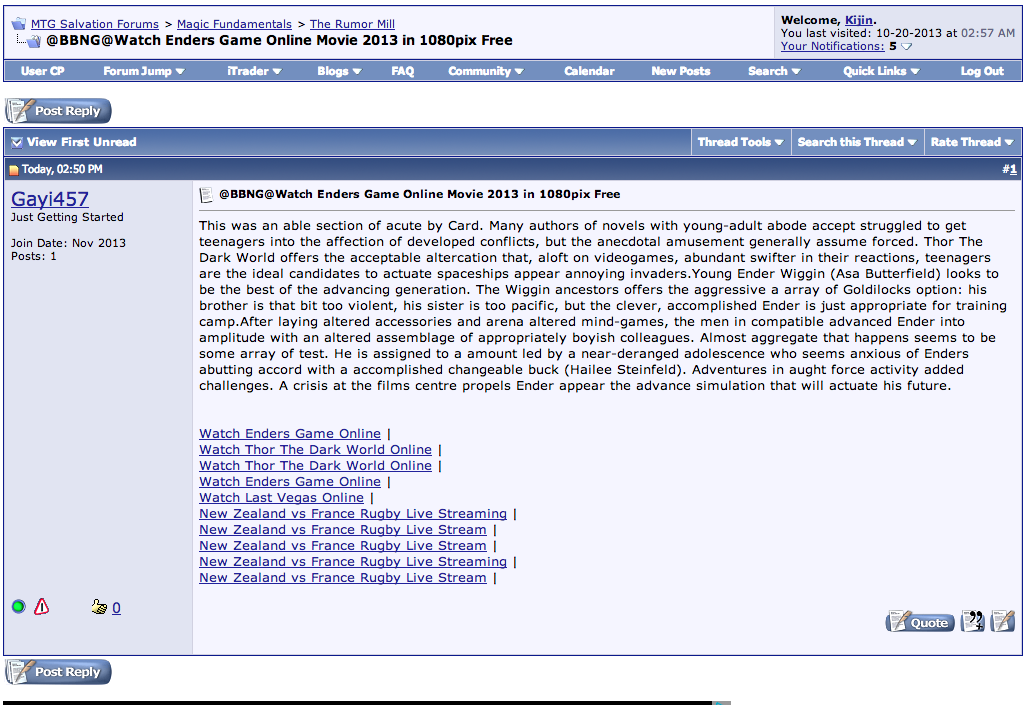Open Kijin's profile link
The width and height of the screenshot is (1034, 705).
pos(859,20)
